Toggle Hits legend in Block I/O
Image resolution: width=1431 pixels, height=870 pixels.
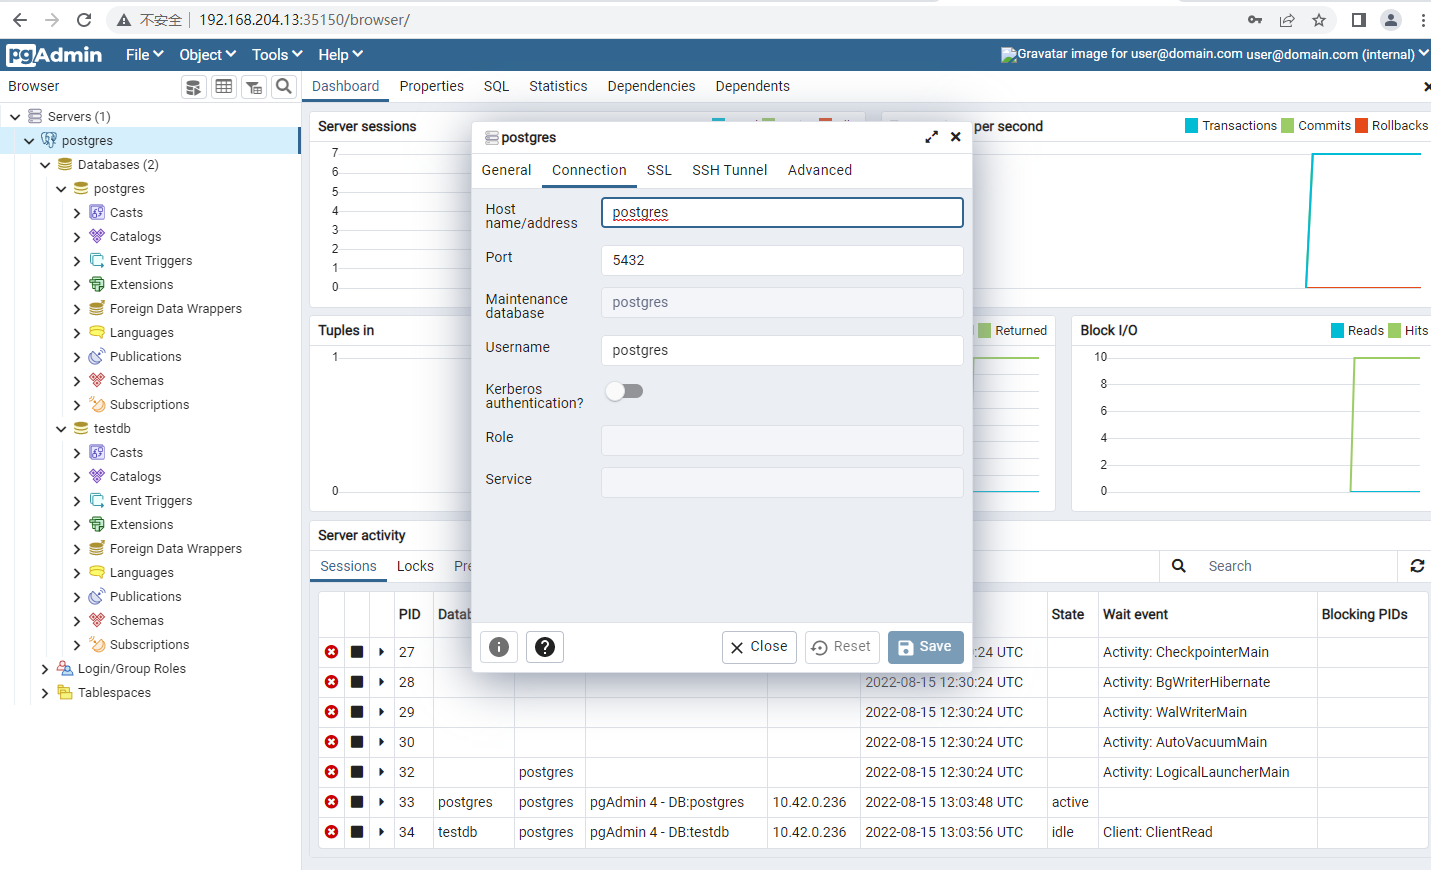click(1409, 331)
